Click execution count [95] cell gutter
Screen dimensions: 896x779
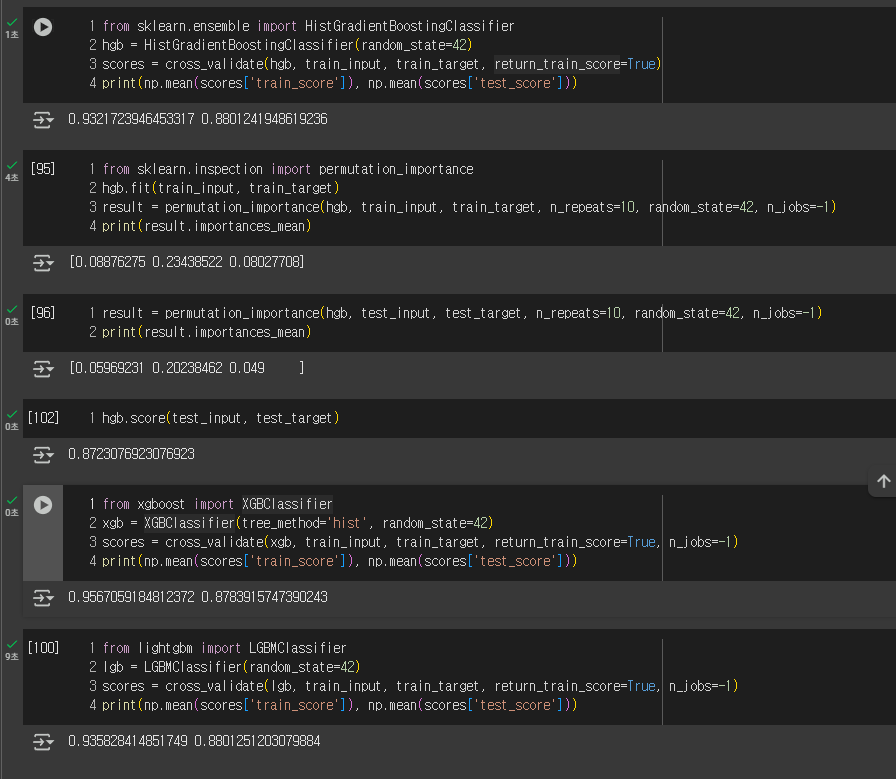[43, 169]
